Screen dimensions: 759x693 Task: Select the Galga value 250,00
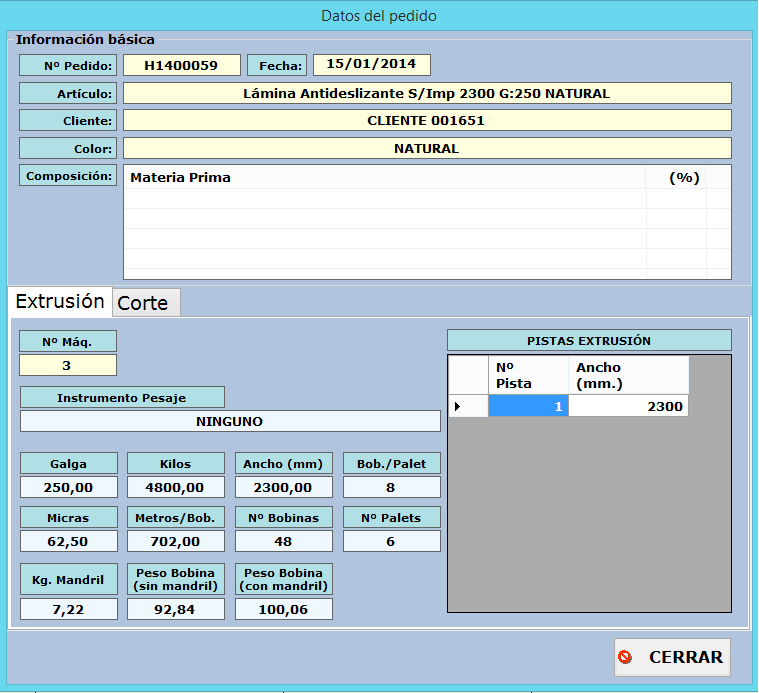[x=68, y=487]
